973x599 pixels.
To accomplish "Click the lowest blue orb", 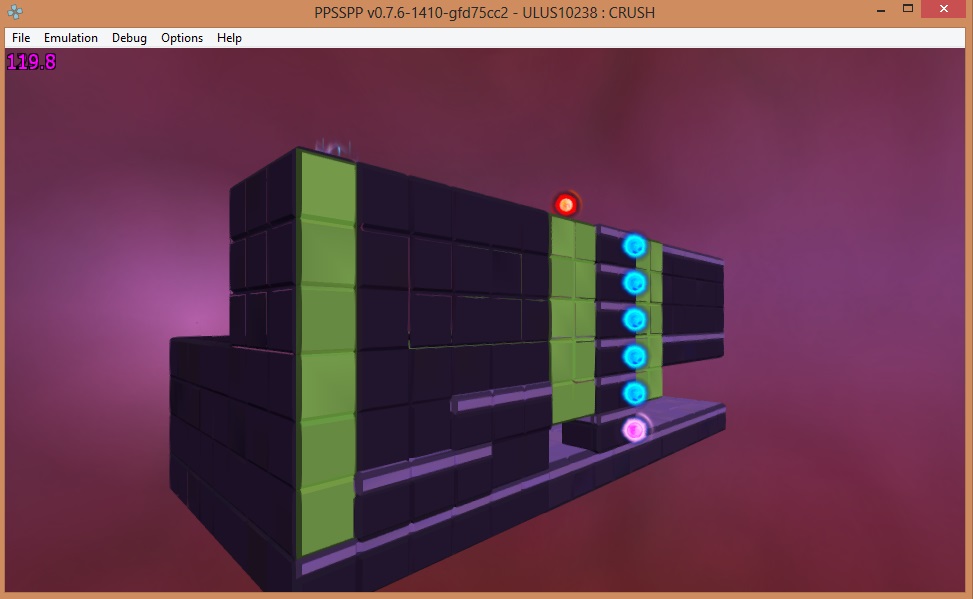I will 634,393.
